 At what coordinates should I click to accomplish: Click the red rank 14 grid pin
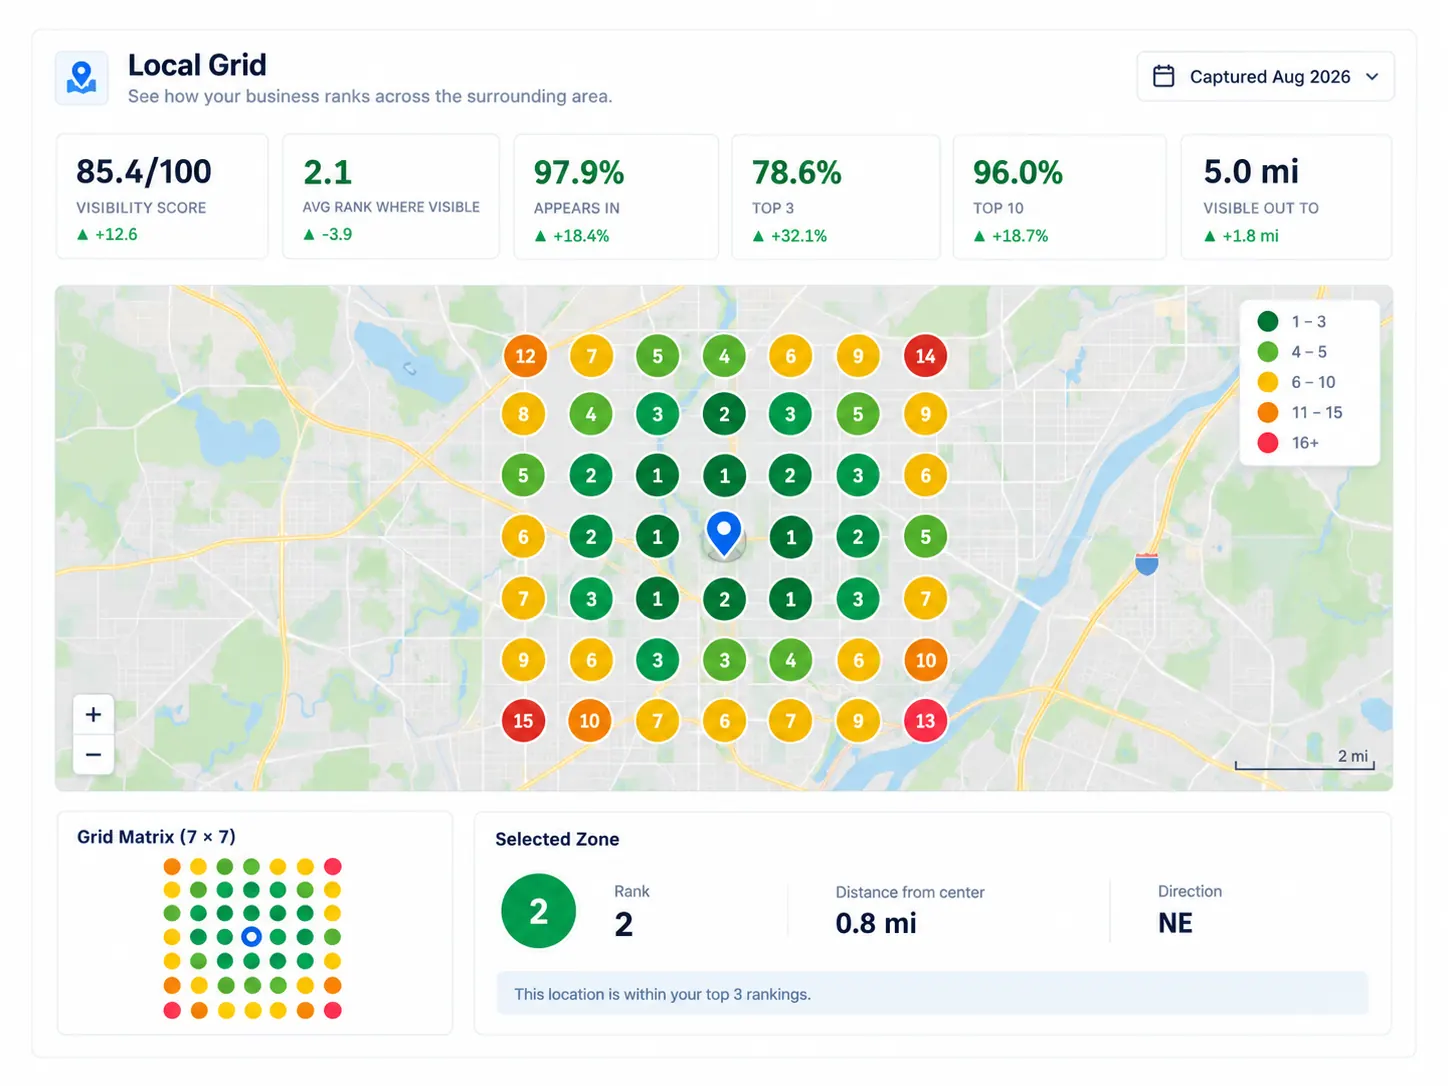point(925,356)
